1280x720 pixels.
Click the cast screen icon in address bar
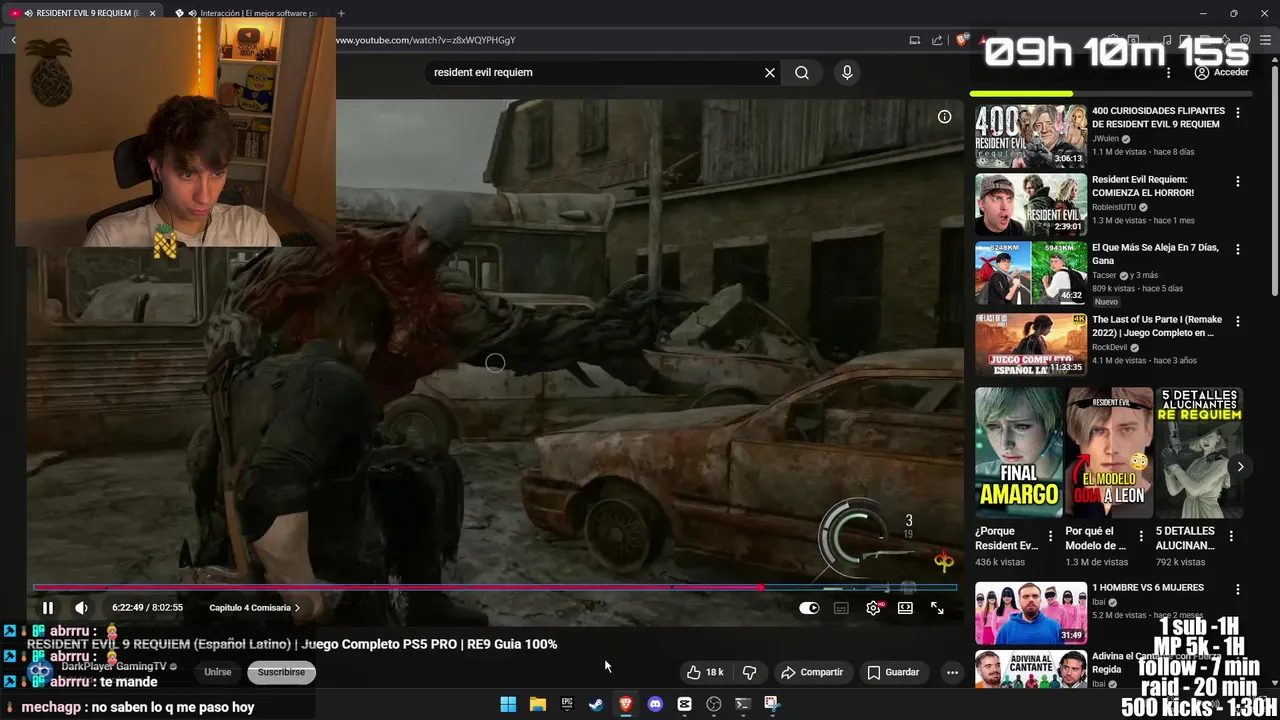914,40
